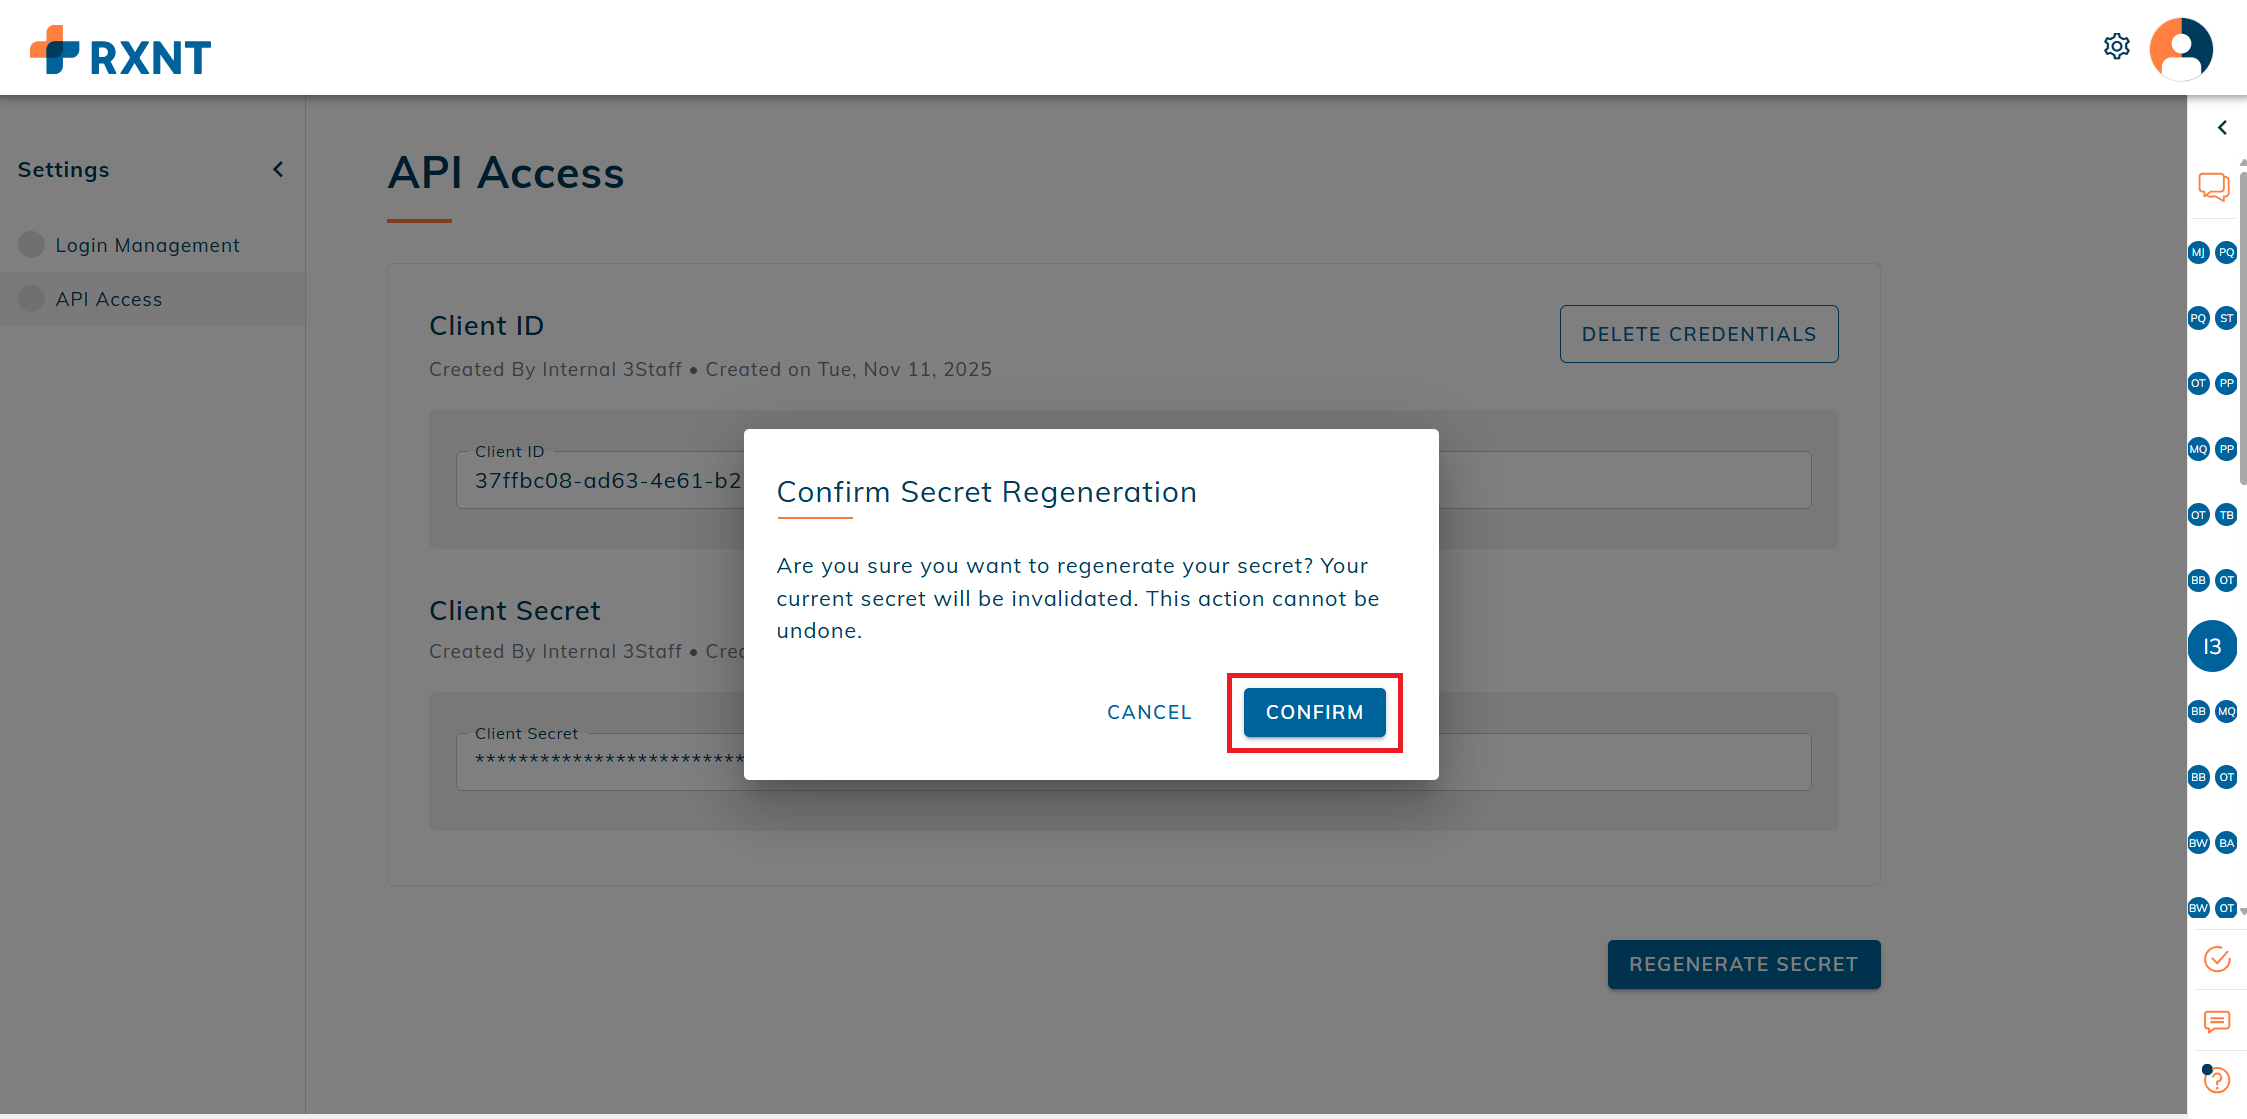The width and height of the screenshot is (2247, 1119).
Task: Open the chat conversations panel
Action: pos(2214,186)
